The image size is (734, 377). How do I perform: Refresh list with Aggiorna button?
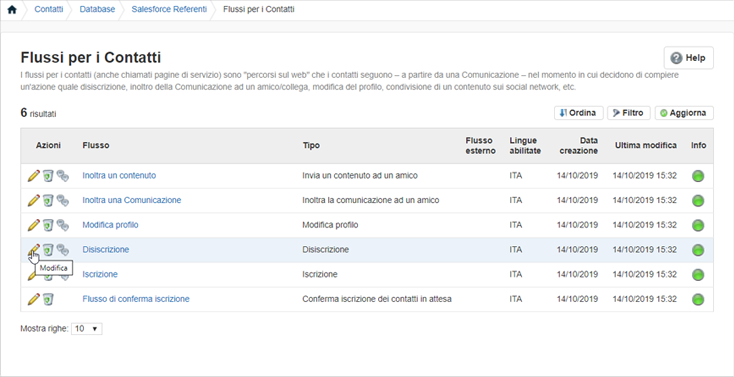point(684,113)
